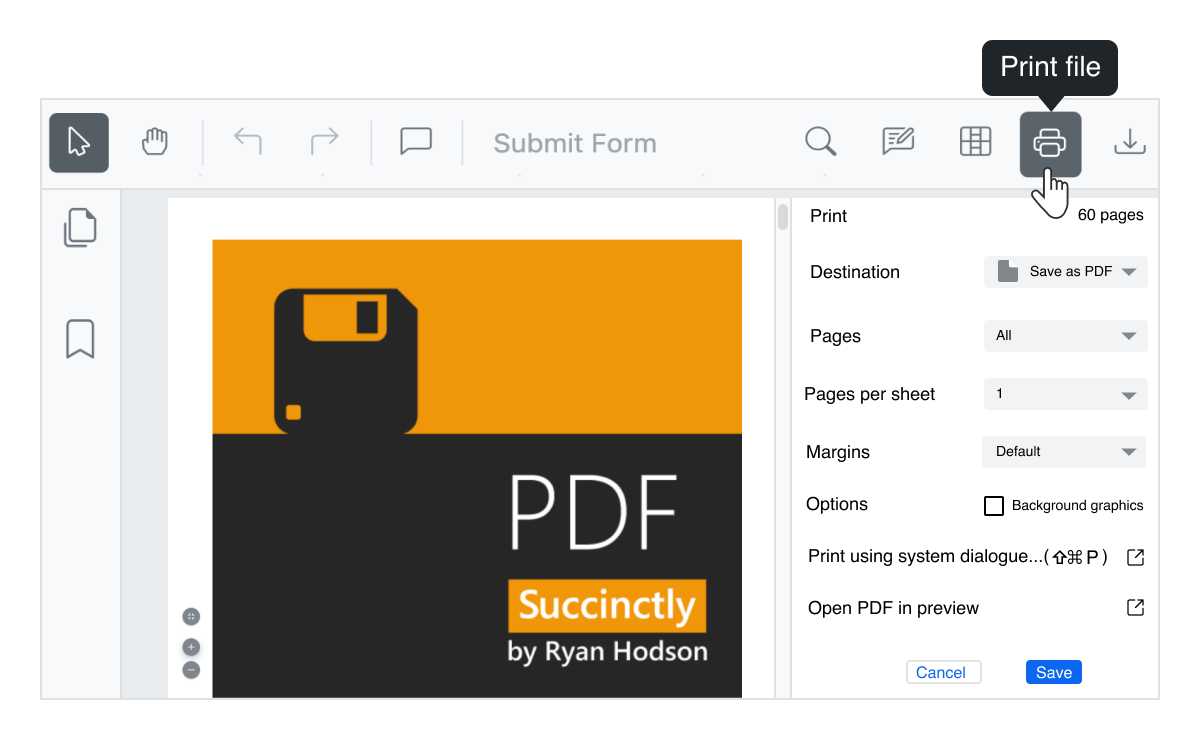The width and height of the screenshot is (1200, 740).
Task: Open the signature editing tool
Action: (x=897, y=141)
